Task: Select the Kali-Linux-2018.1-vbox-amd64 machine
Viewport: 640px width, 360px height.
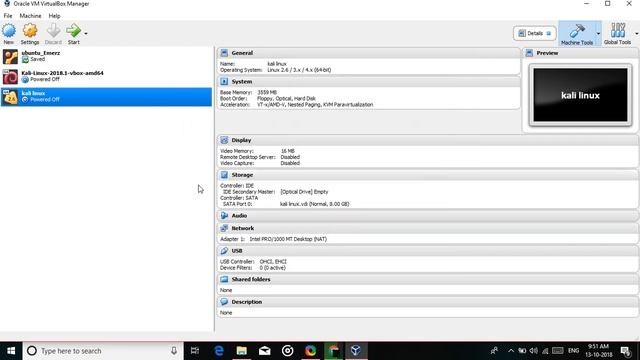Action: [x=106, y=76]
